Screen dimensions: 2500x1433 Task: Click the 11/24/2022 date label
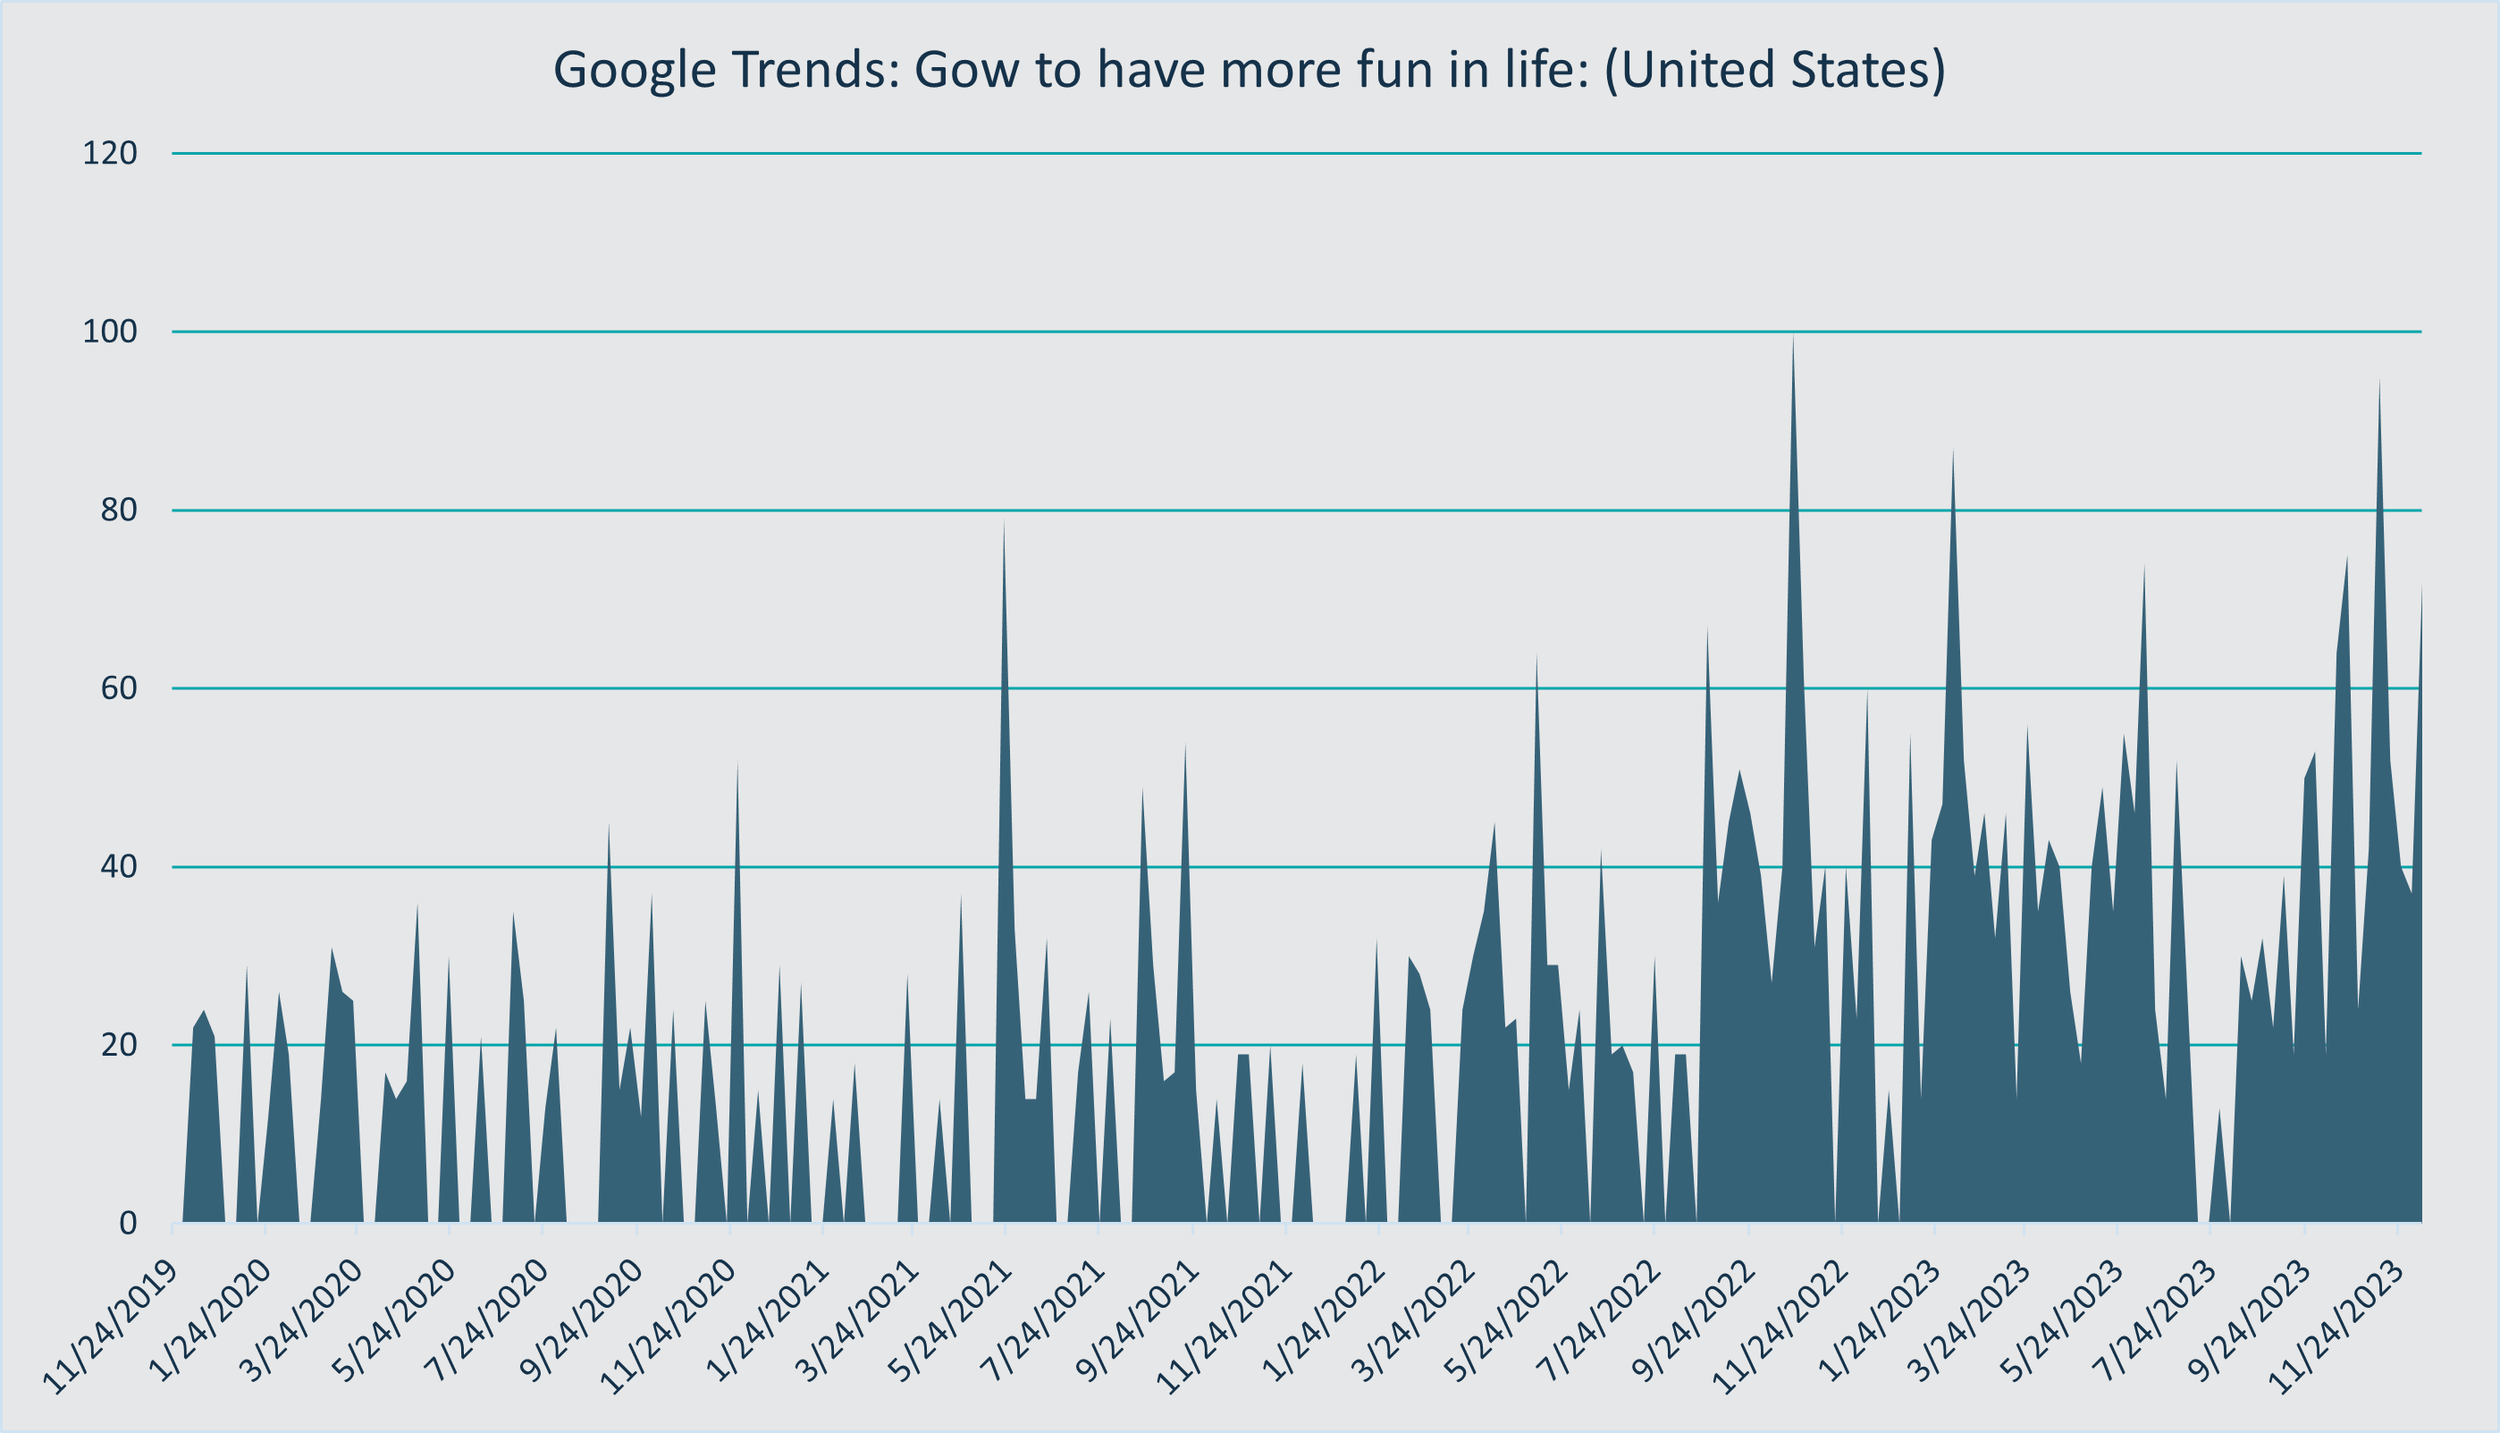coord(1780,1327)
